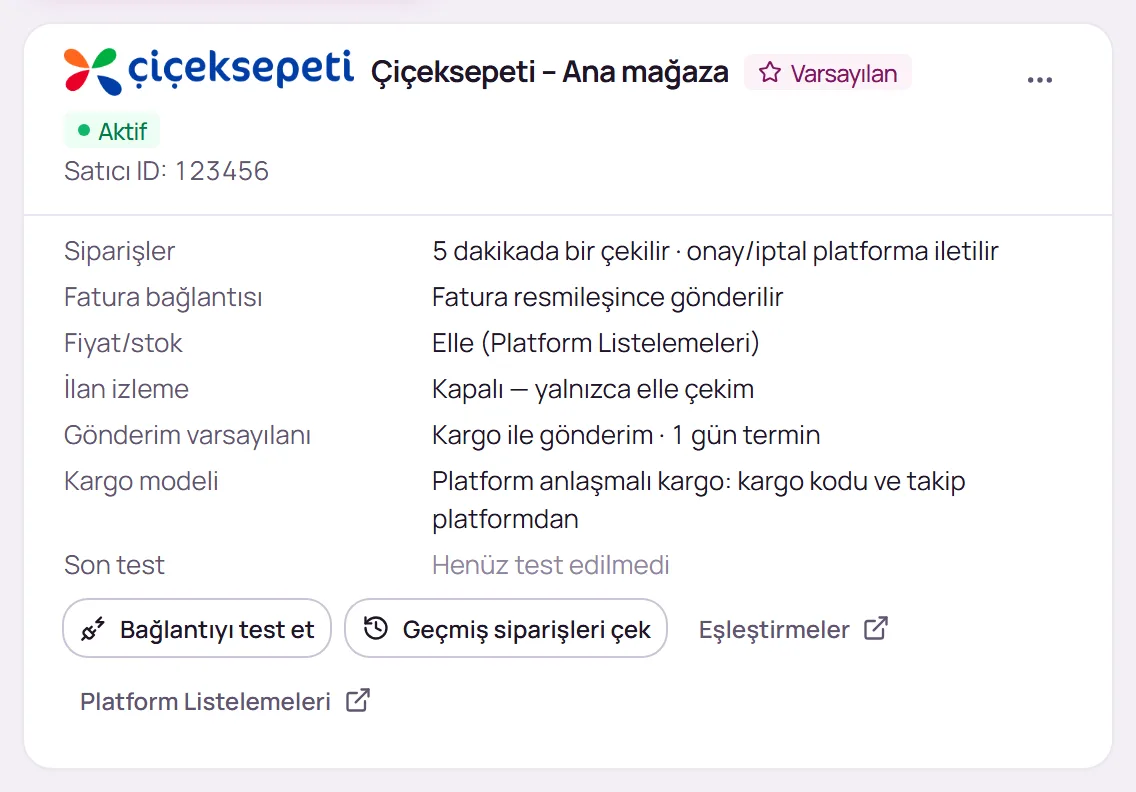1136x792 pixels.
Task: Open the Platform Listelemeleri link
Action: (225, 701)
